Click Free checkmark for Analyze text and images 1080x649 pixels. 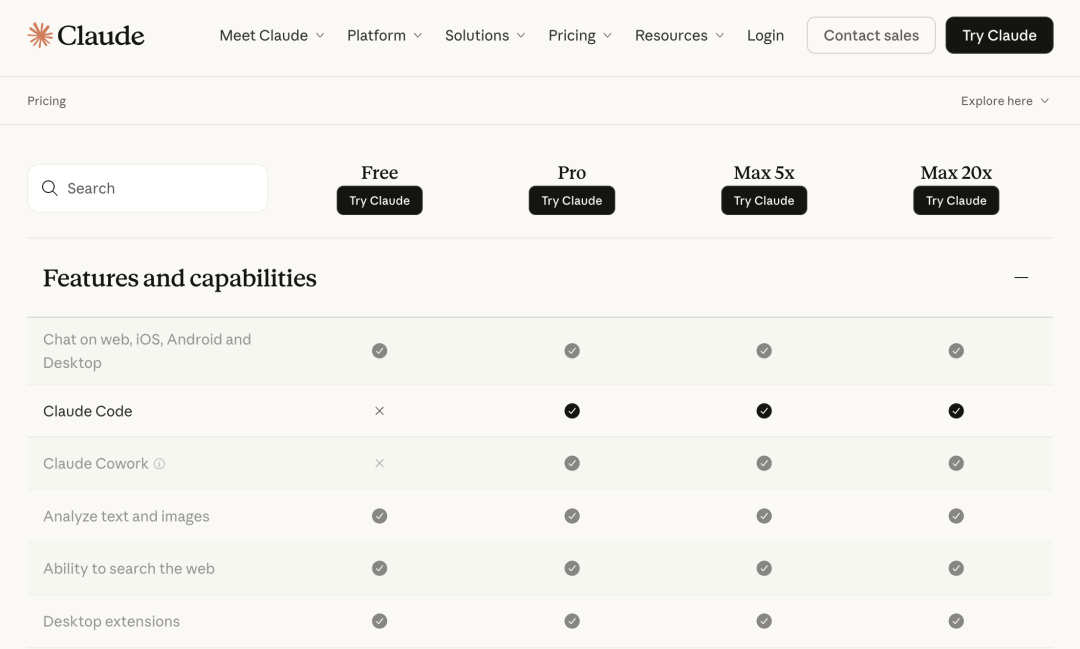pyautogui.click(x=379, y=516)
